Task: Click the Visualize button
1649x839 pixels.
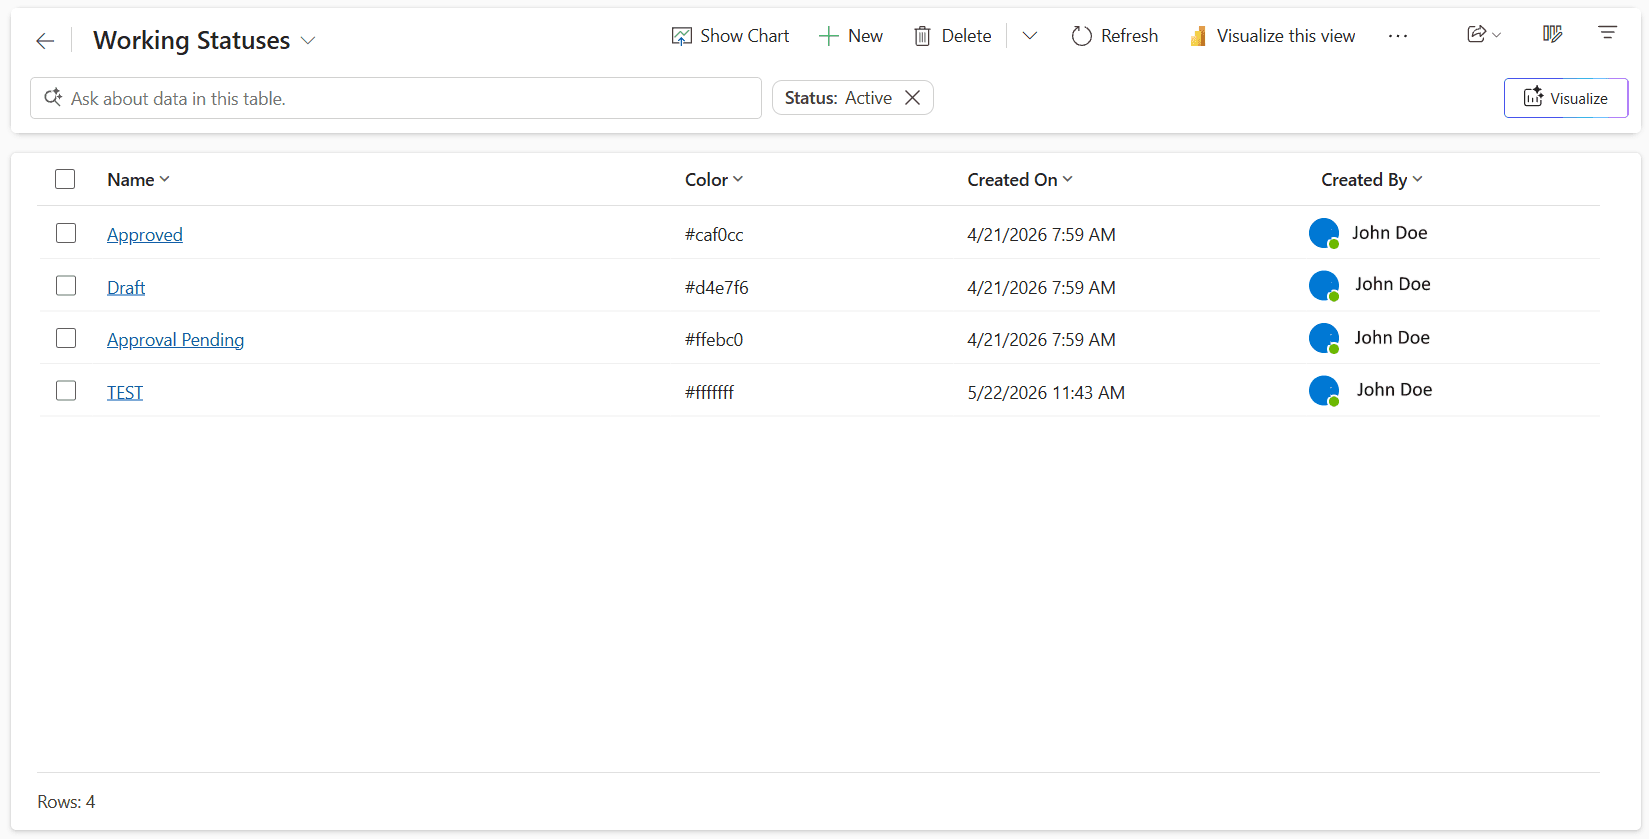Action: [x=1566, y=98]
